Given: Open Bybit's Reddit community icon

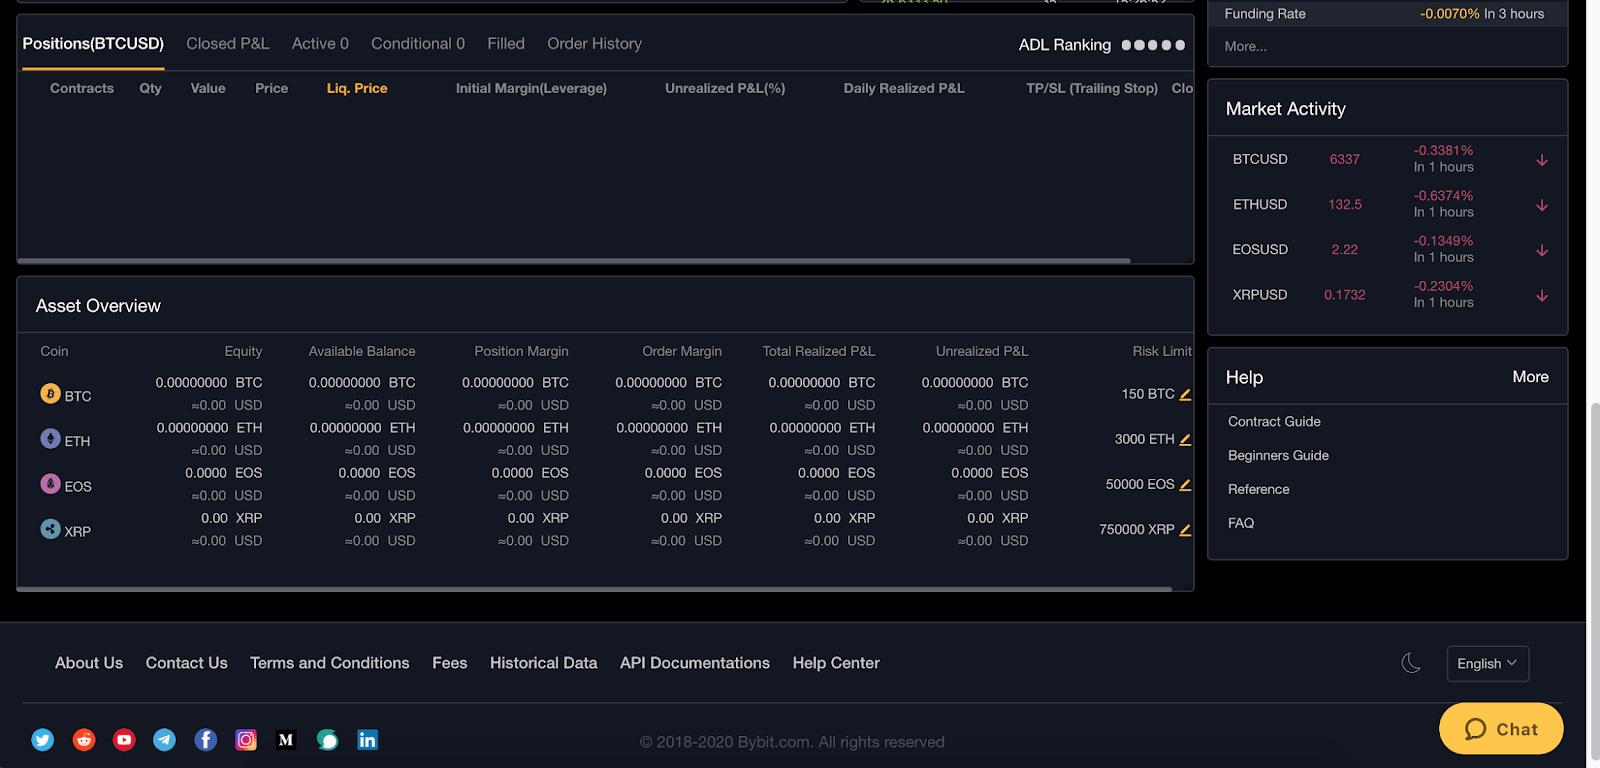Looking at the screenshot, I should [x=84, y=740].
